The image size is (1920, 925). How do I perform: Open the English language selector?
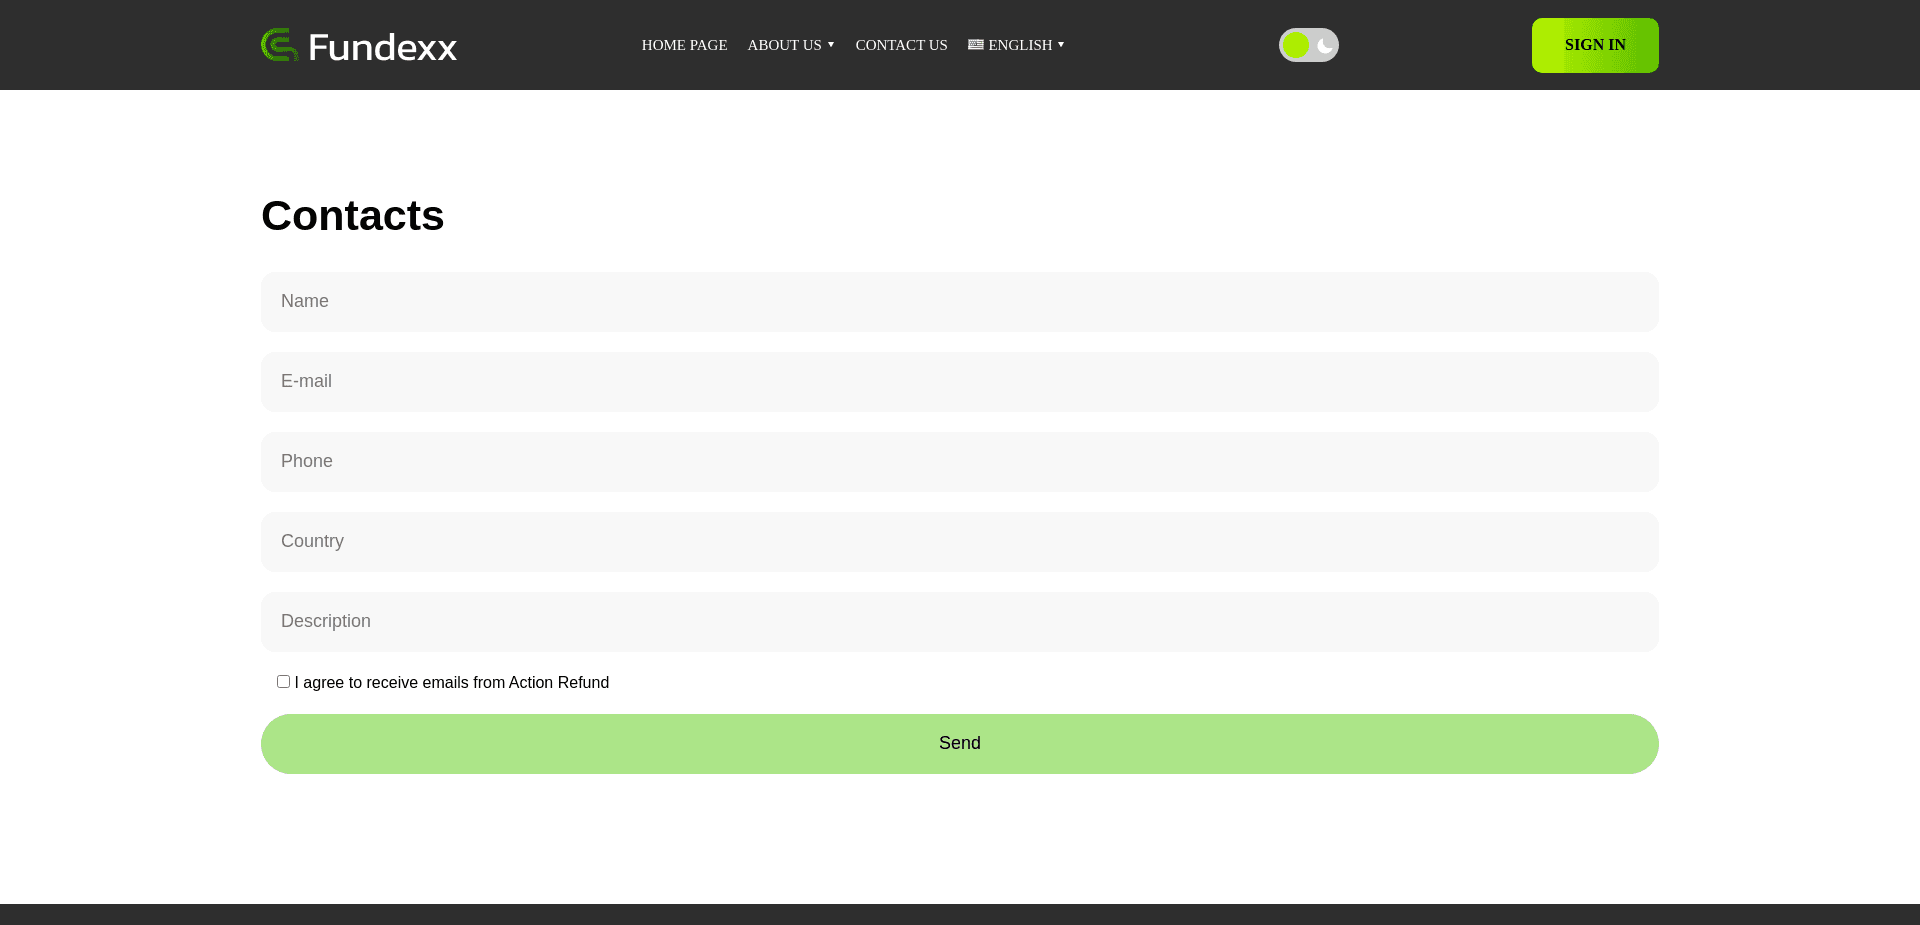[x=1016, y=45]
